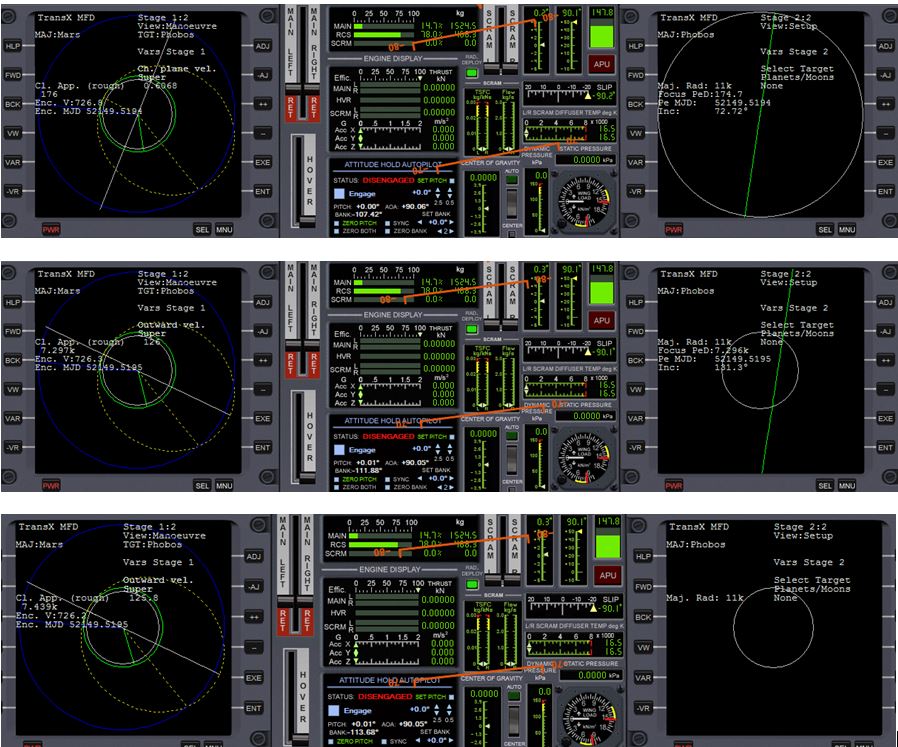Click -VR on Phobos MFD showing Inc 72.72°

[635, 191]
